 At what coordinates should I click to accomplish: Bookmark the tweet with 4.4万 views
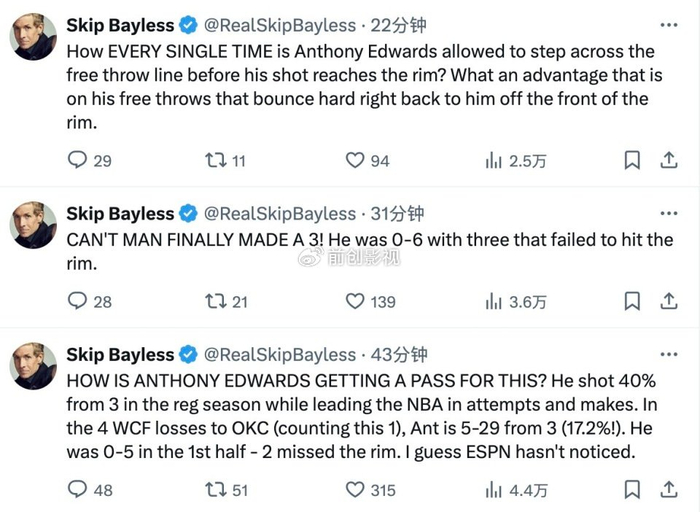pos(632,489)
